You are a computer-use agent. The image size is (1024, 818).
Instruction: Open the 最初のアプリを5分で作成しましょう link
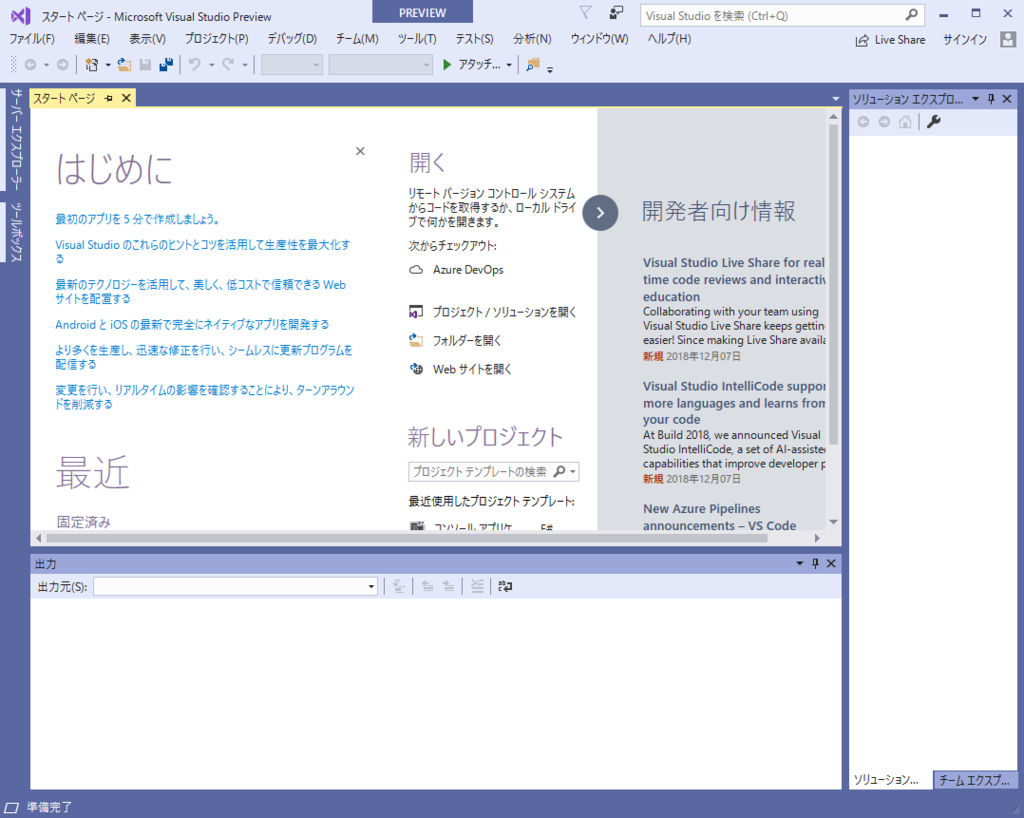[137, 219]
